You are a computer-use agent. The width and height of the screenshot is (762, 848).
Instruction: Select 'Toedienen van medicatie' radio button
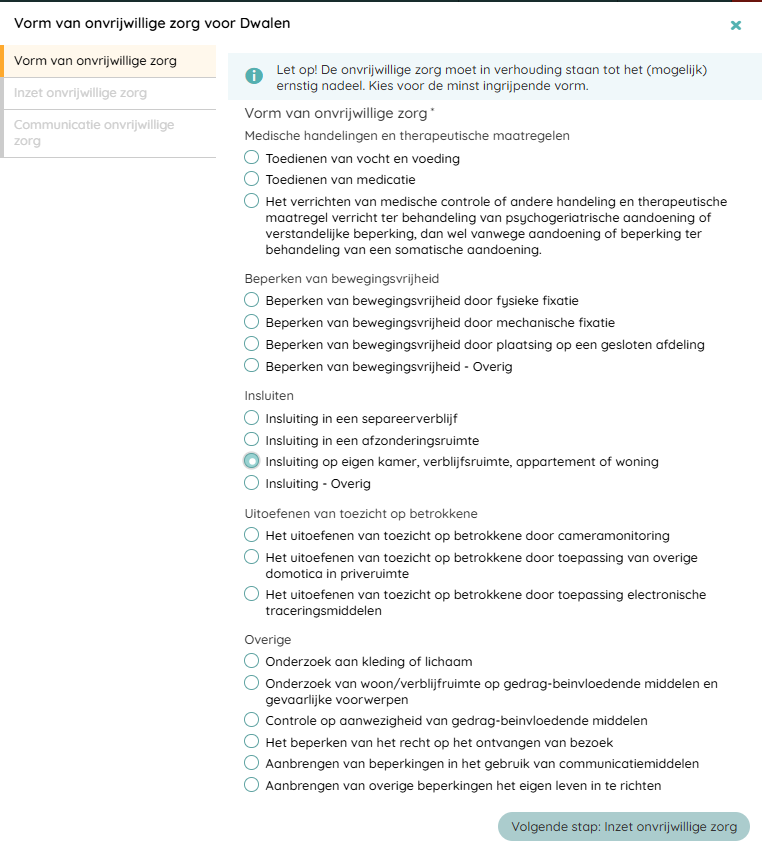(252, 179)
